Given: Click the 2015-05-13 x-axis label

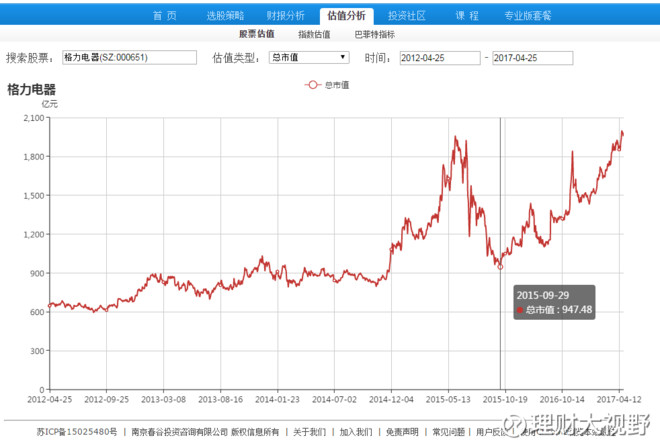Looking at the screenshot, I should click(x=448, y=399).
